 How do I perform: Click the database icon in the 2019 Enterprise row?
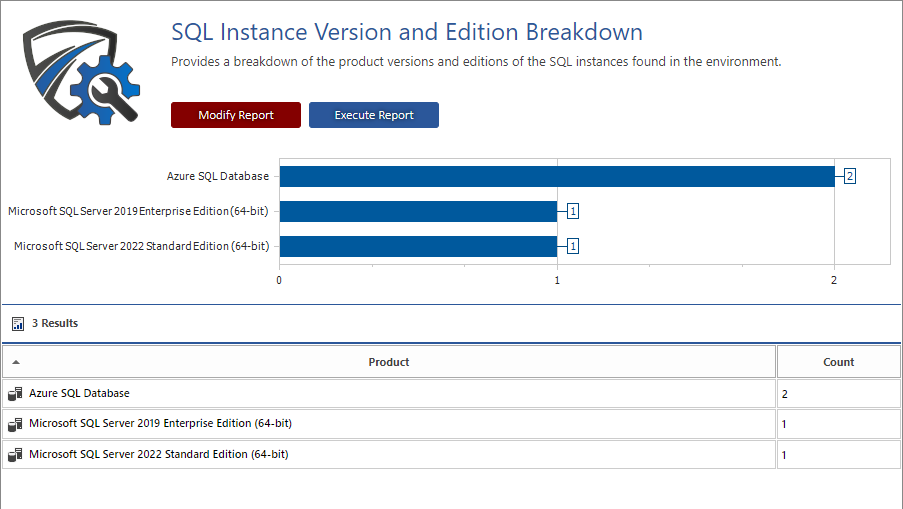(15, 424)
